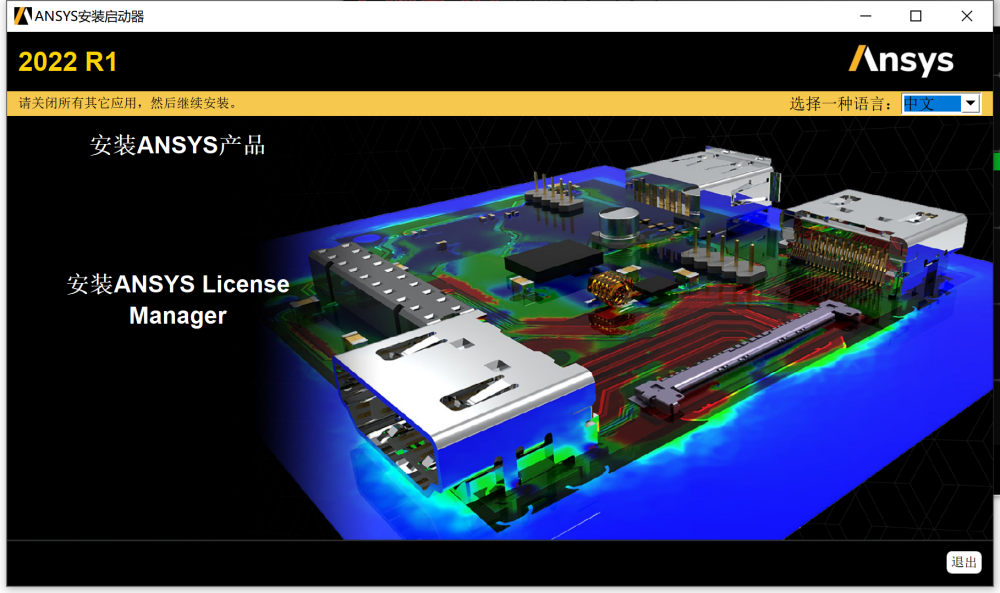Click the ANSYS安装启动器 window title
This screenshot has height=593, width=1000.
click(89, 17)
